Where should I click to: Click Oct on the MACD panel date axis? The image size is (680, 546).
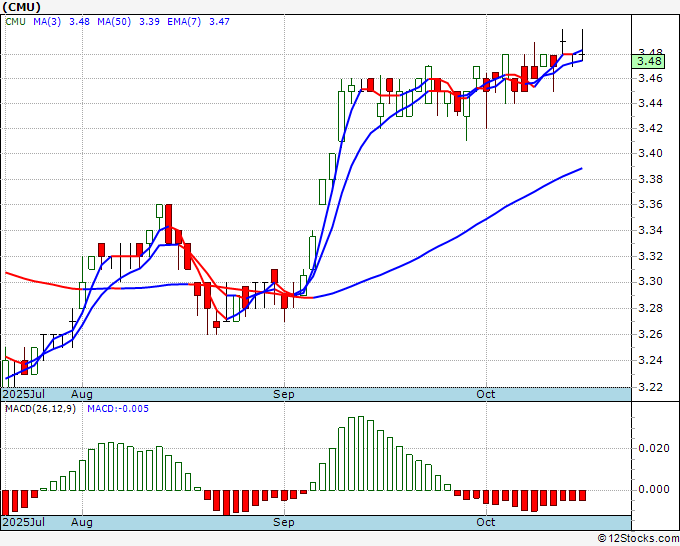[x=485, y=522]
